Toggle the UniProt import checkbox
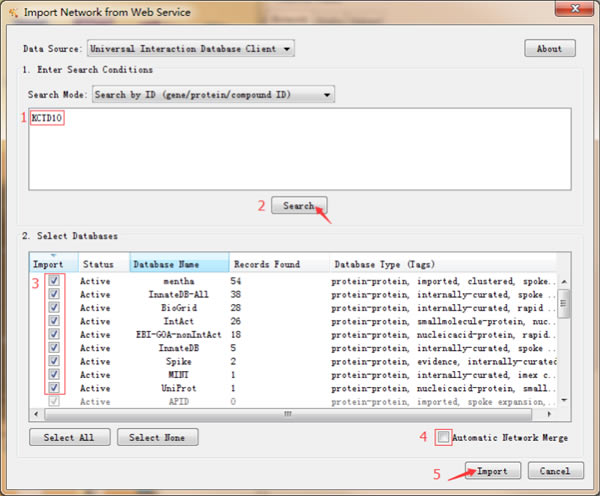Image resolution: width=600 pixels, height=496 pixels. 53,388
